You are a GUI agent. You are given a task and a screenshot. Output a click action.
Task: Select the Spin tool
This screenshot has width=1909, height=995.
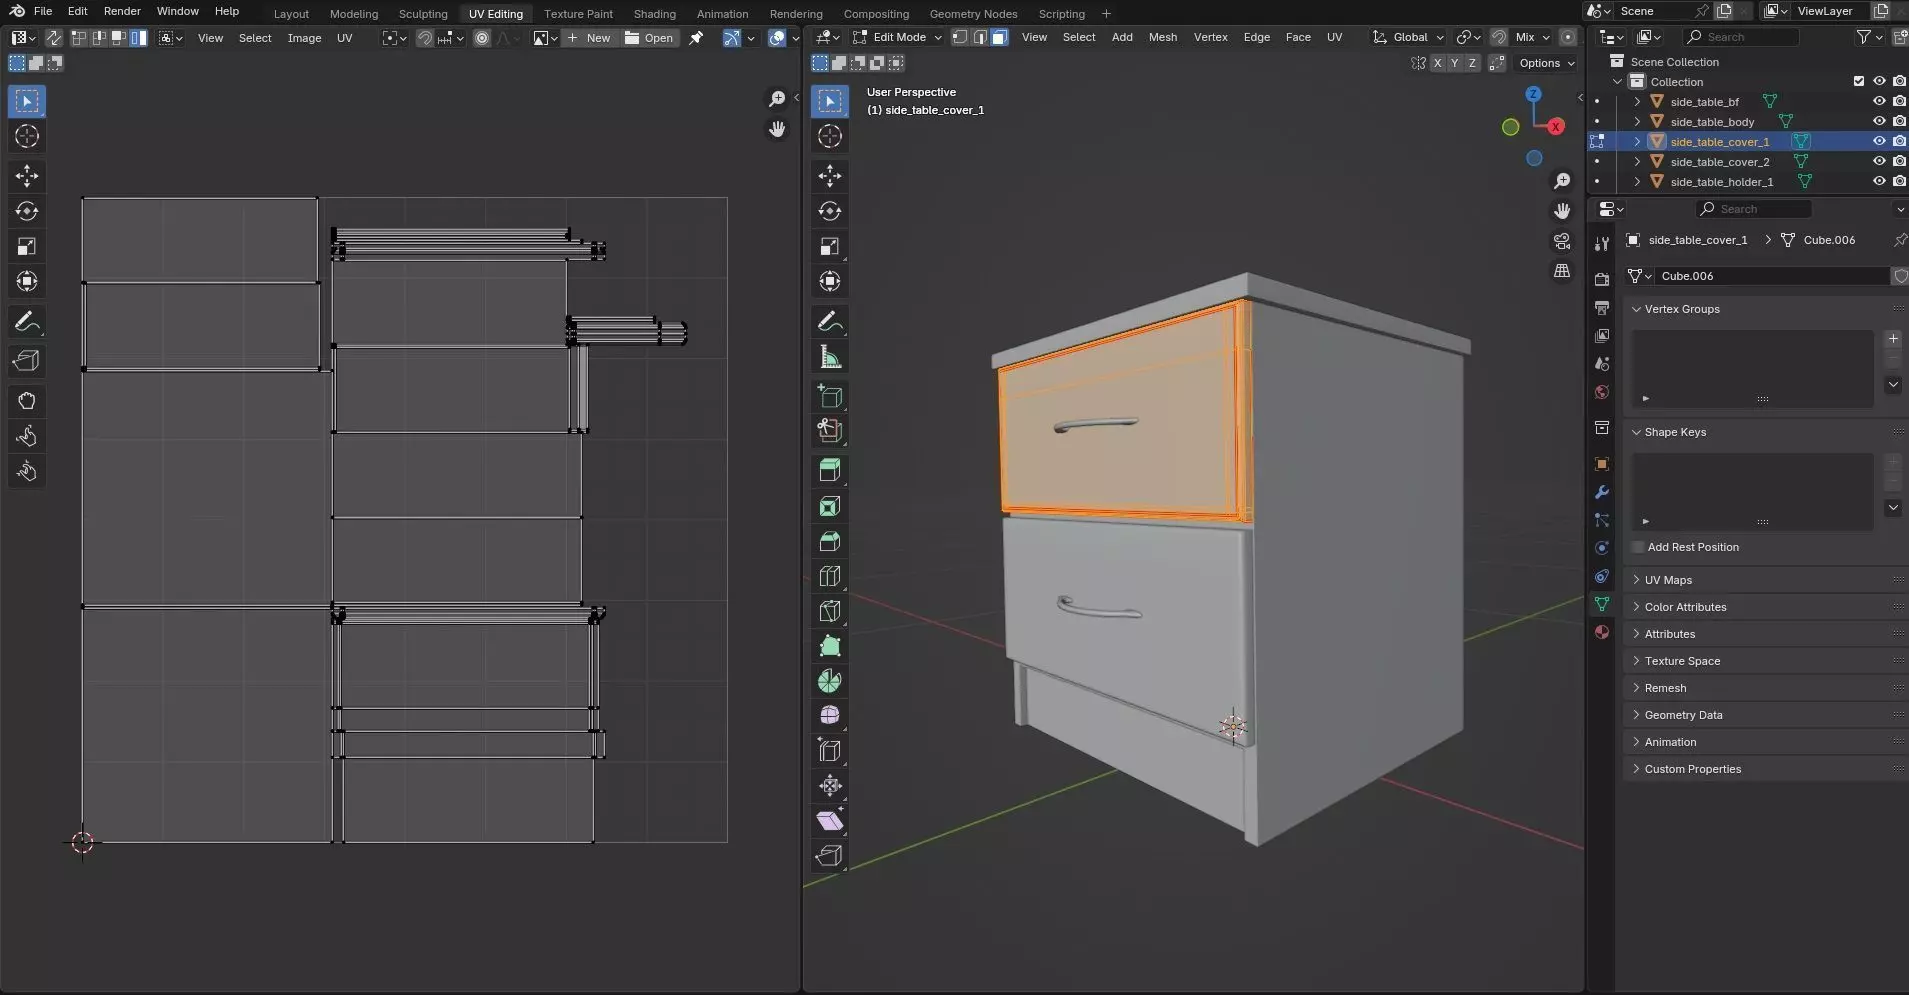tap(830, 681)
